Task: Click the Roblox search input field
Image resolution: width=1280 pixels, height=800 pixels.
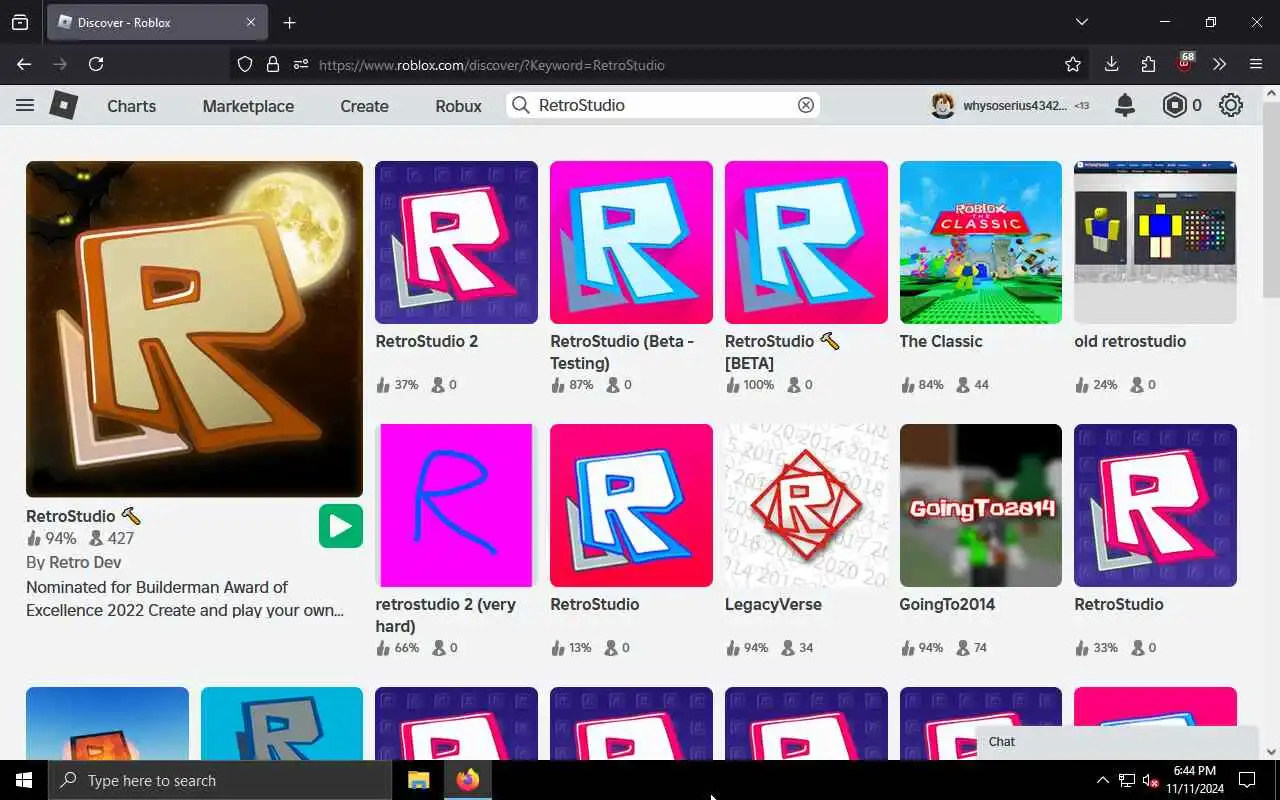Action: (x=663, y=105)
